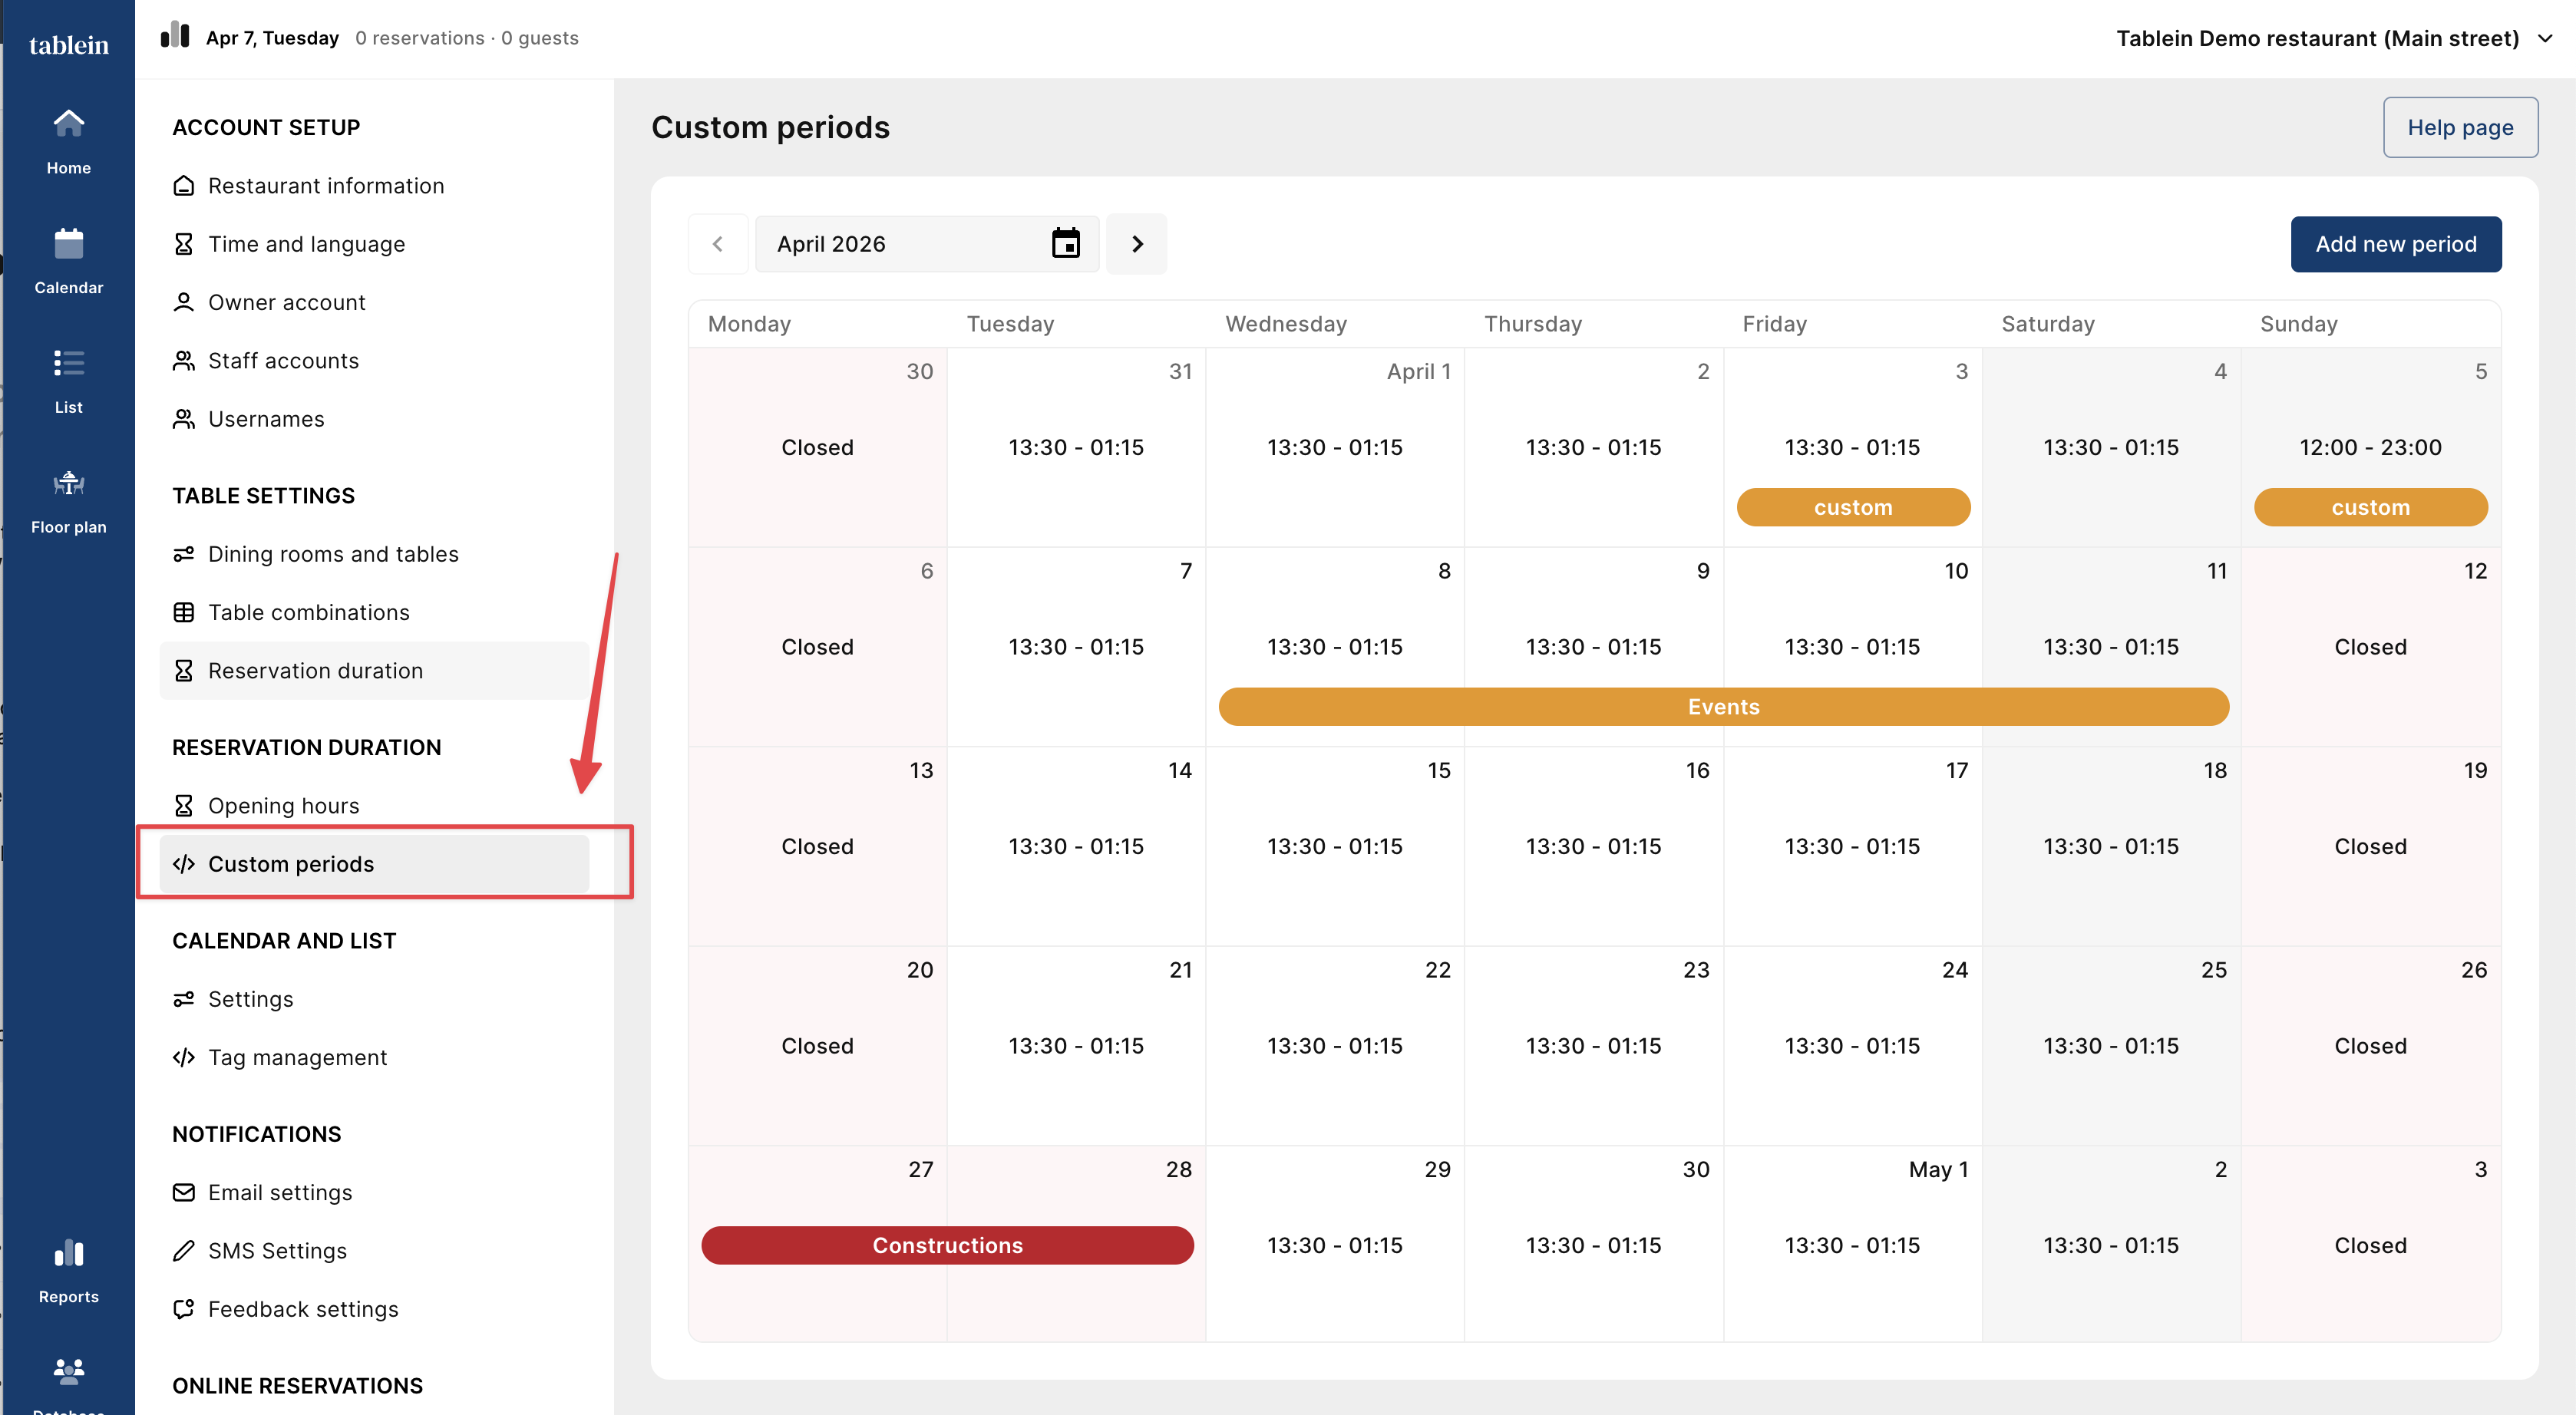Click the statistics bars icon in header
Screen dimensions: 2576x1415
point(175,36)
